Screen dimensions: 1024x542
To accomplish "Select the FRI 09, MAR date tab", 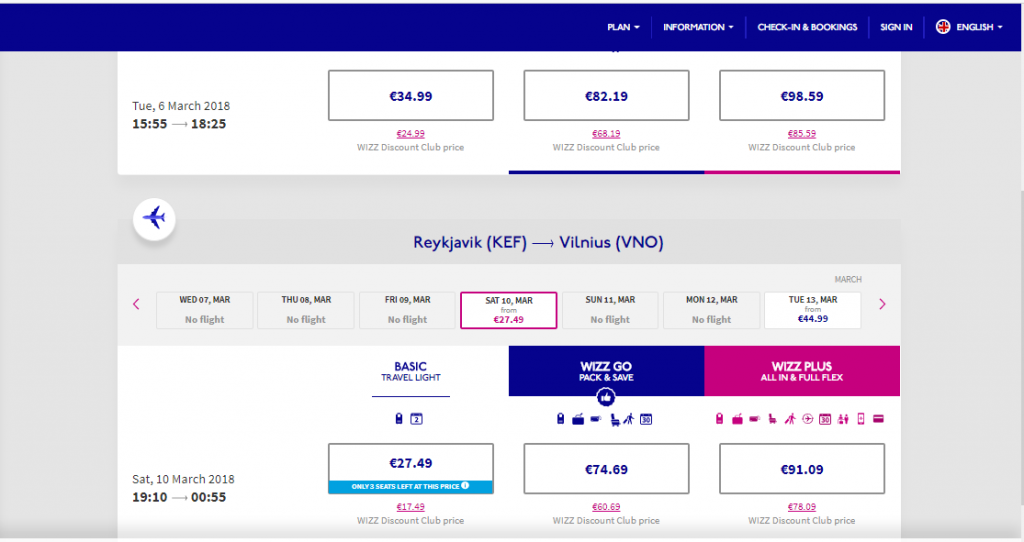I will (408, 310).
